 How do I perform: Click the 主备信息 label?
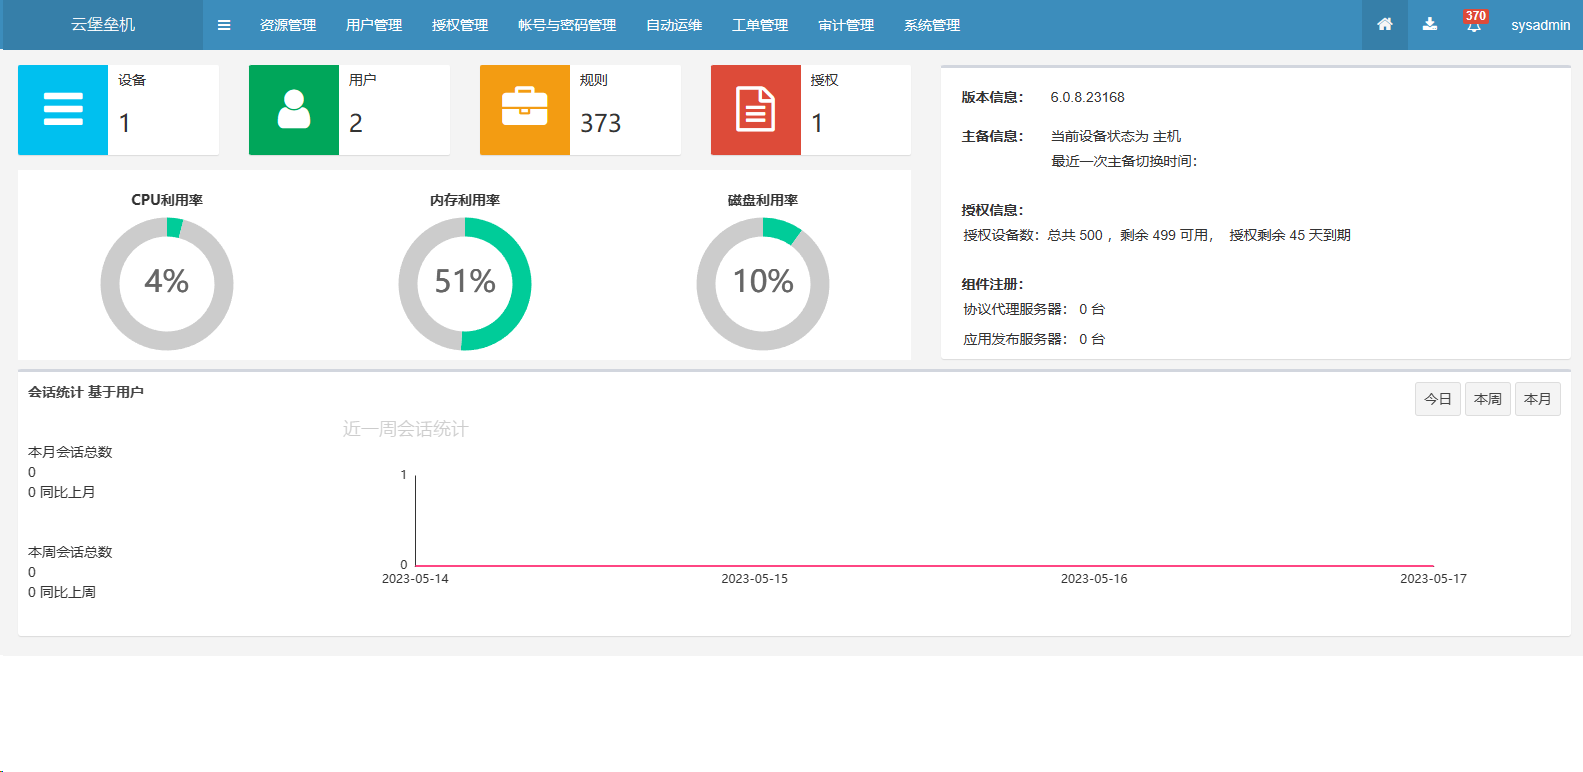point(992,136)
